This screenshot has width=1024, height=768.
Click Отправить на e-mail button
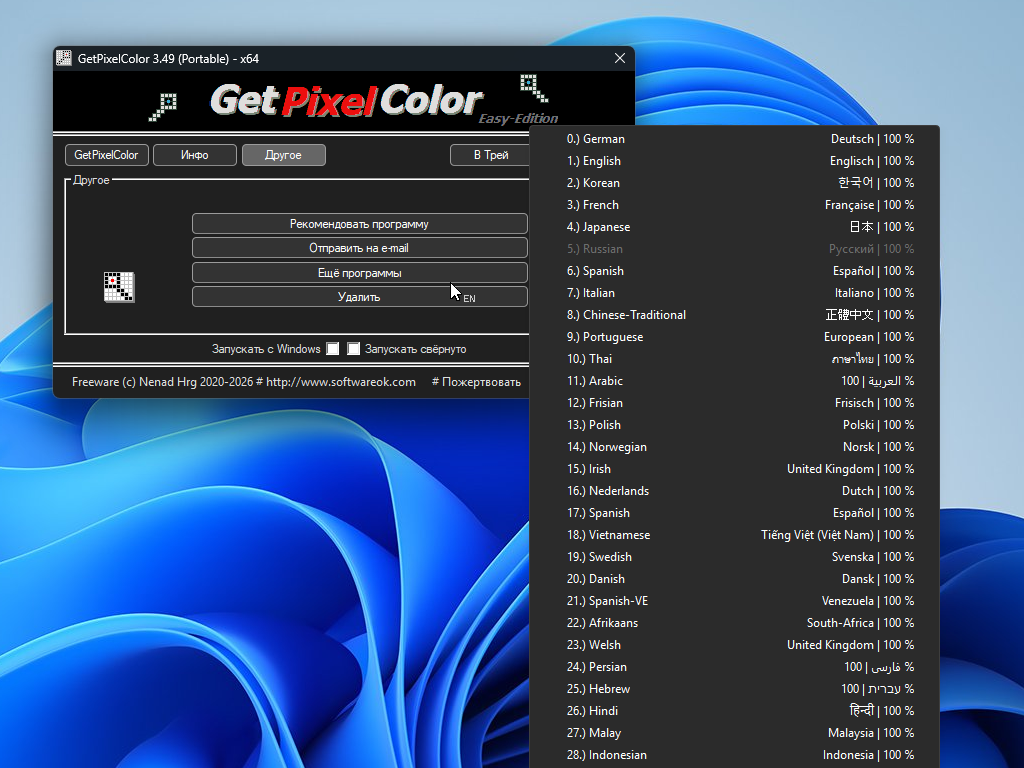[x=359, y=248]
